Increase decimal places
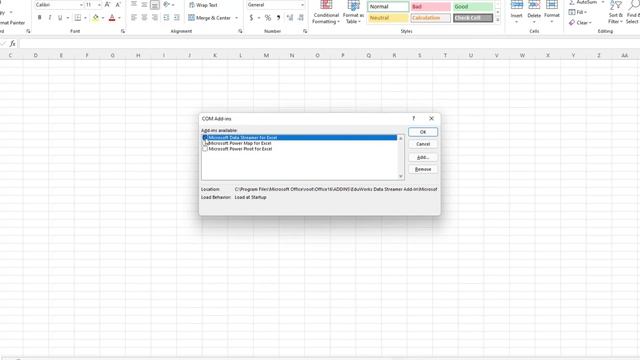This screenshot has width=640, height=360. (290, 18)
